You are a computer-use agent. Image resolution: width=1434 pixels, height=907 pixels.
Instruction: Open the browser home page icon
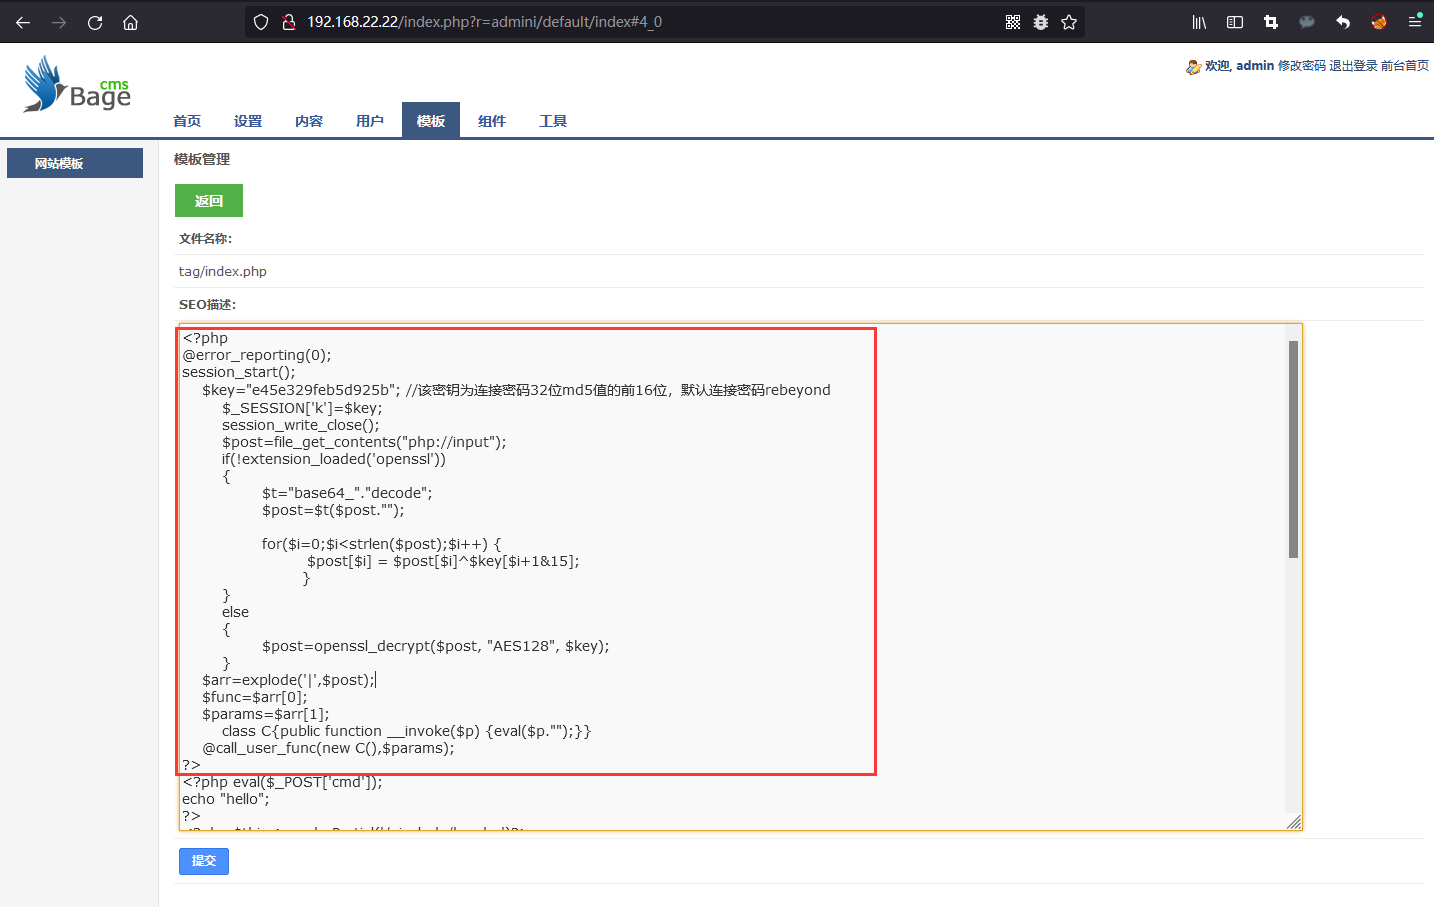click(130, 22)
